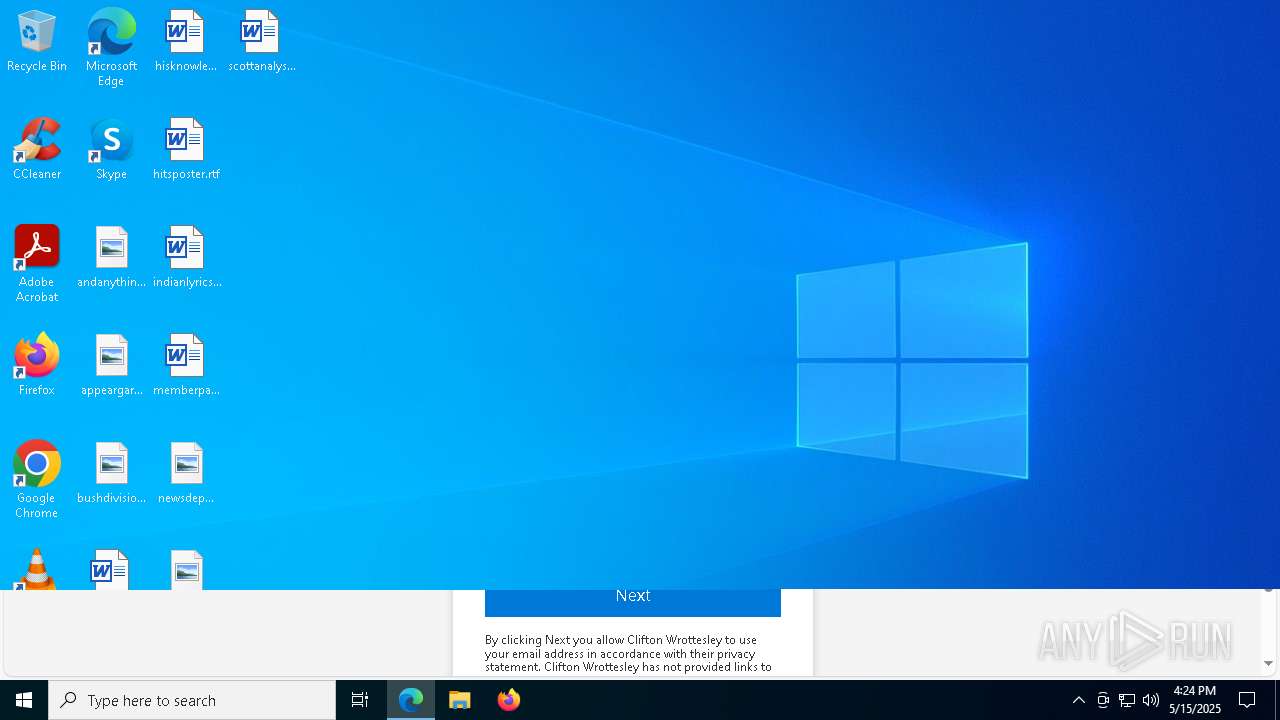This screenshot has height=720, width=1280.
Task: Open the Google Chrome desktop shortcut
Action: tap(37, 479)
